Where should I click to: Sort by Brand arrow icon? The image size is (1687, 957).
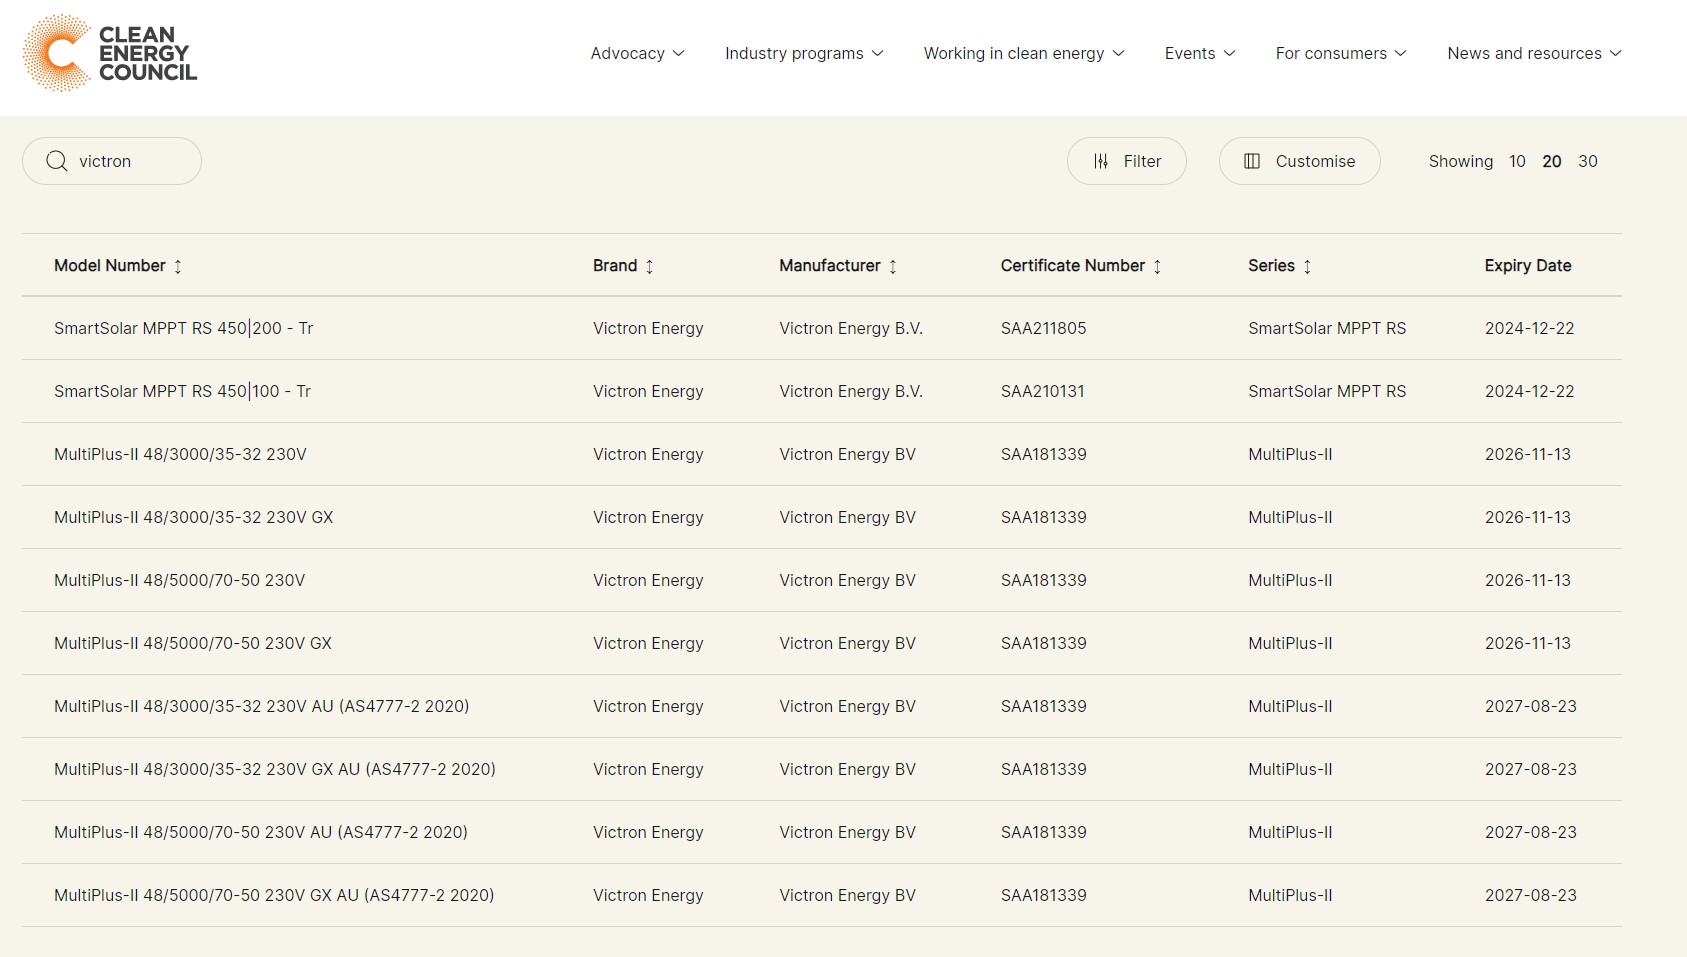click(x=649, y=266)
